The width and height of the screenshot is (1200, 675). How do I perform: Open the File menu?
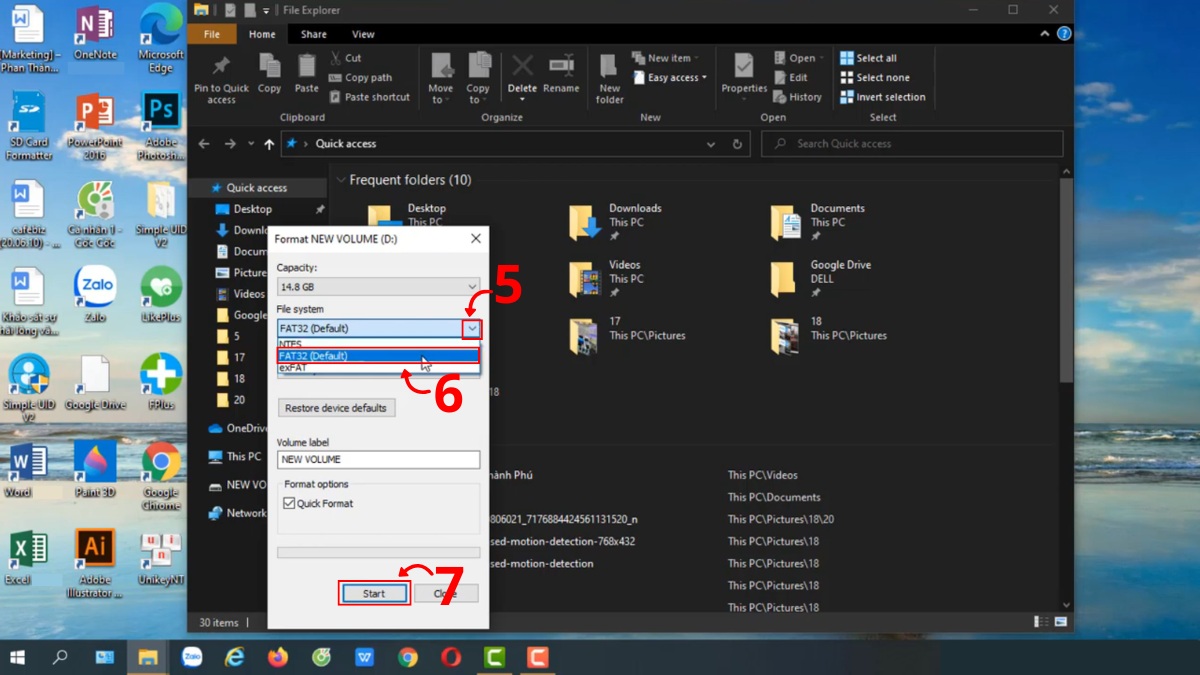coord(212,33)
